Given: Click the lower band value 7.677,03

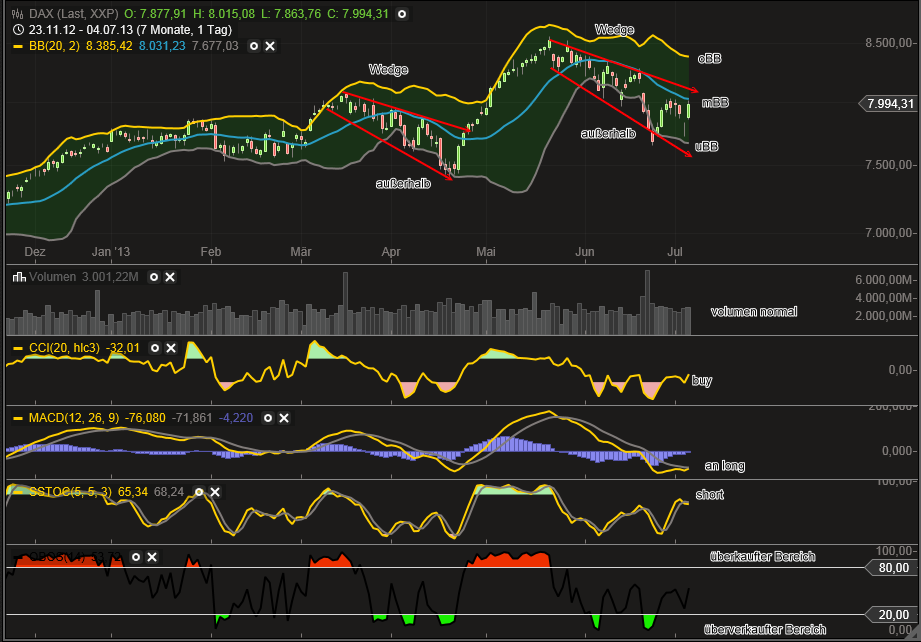Looking at the screenshot, I should coord(215,46).
